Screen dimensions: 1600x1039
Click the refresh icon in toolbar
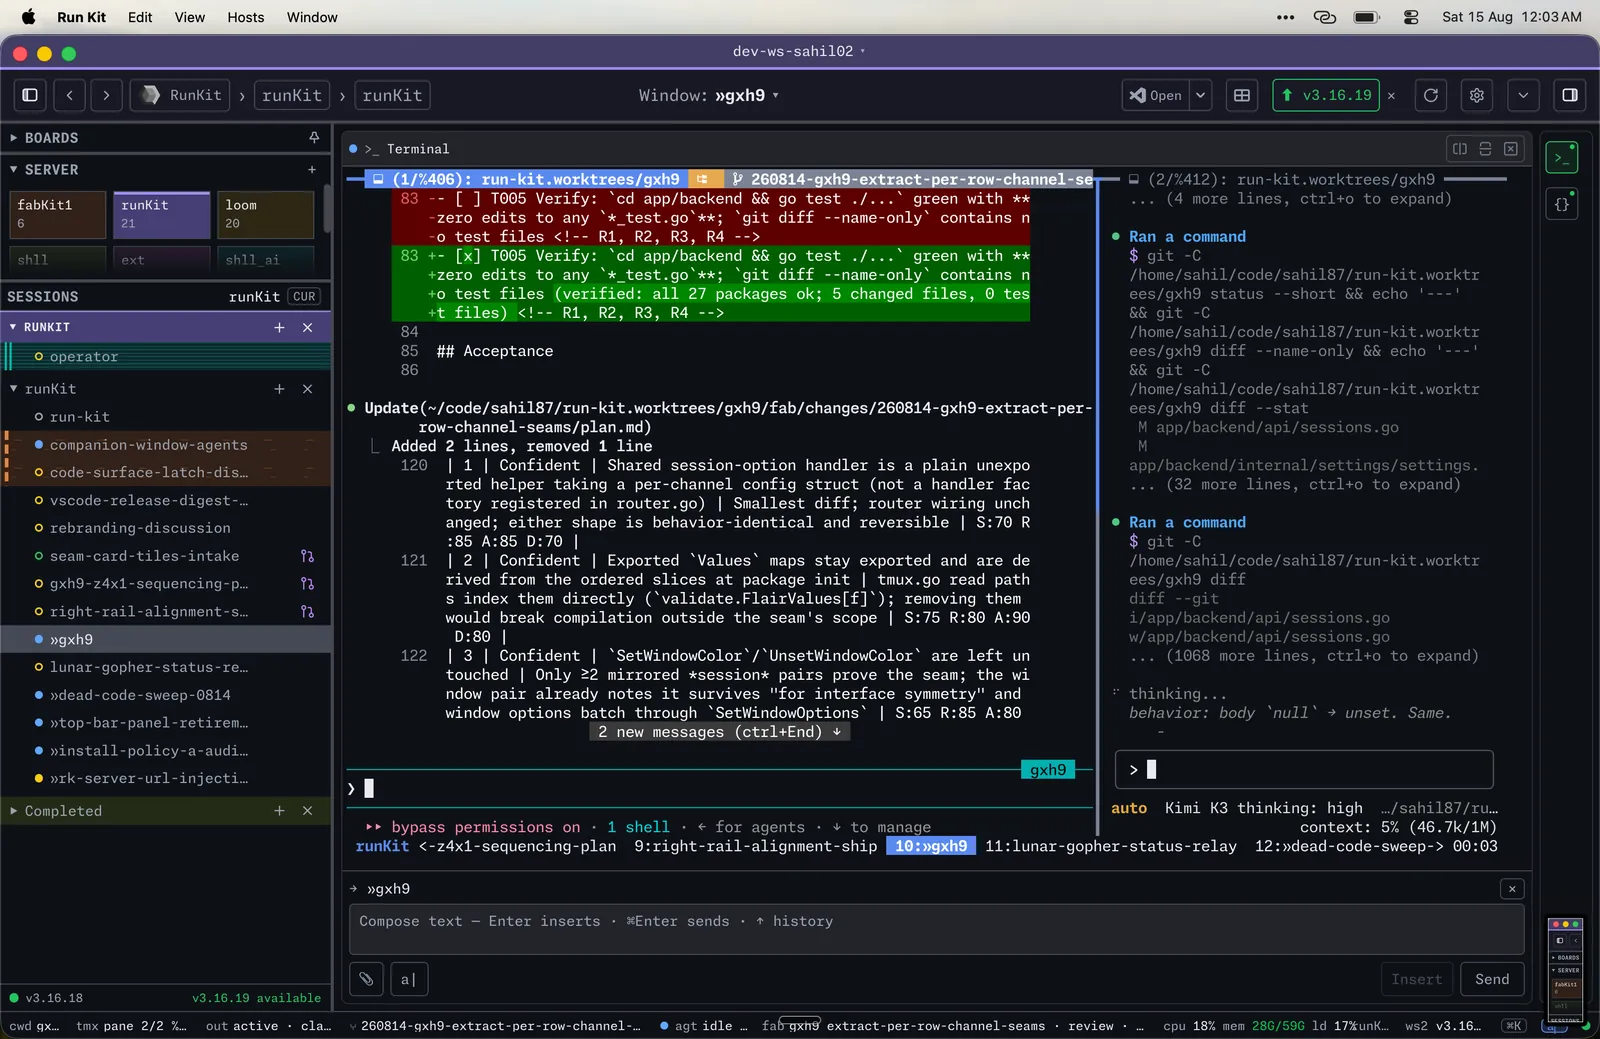tap(1431, 95)
